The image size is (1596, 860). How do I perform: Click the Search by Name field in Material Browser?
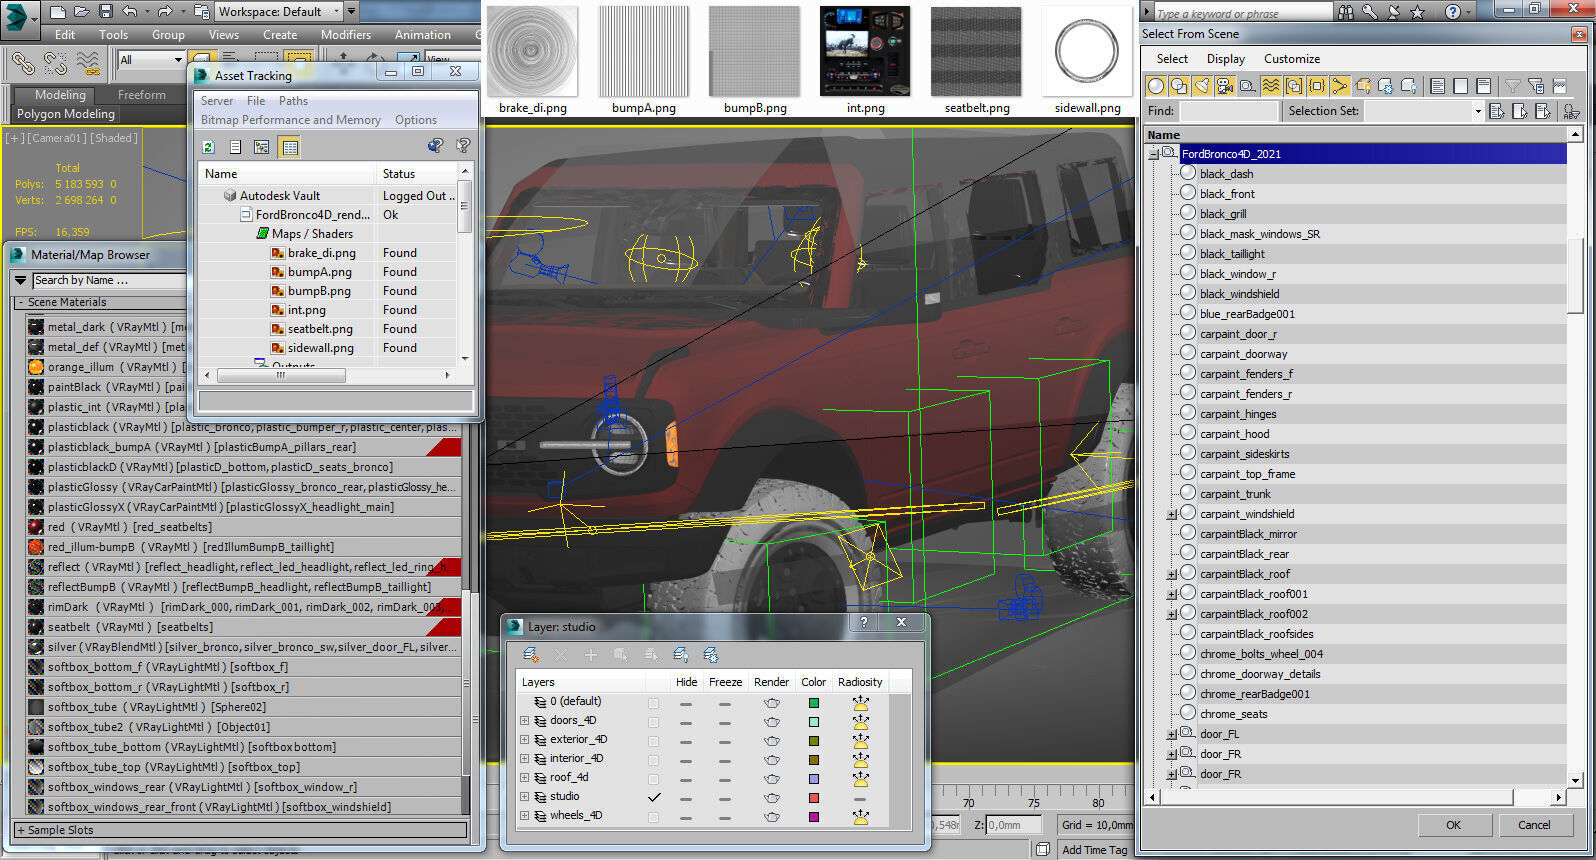point(108,281)
